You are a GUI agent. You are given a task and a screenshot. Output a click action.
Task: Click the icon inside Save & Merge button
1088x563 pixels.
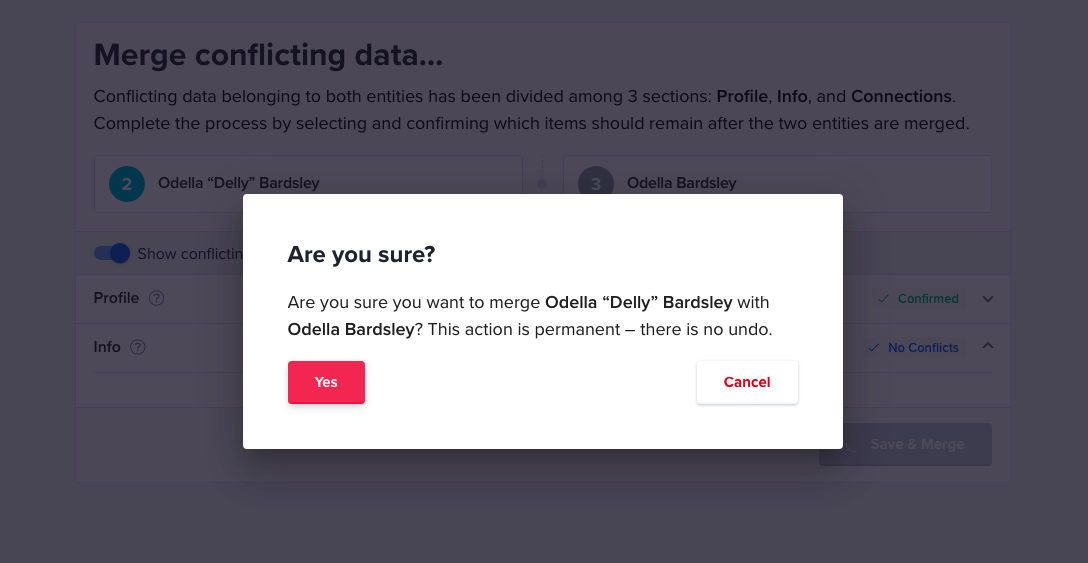coord(850,445)
